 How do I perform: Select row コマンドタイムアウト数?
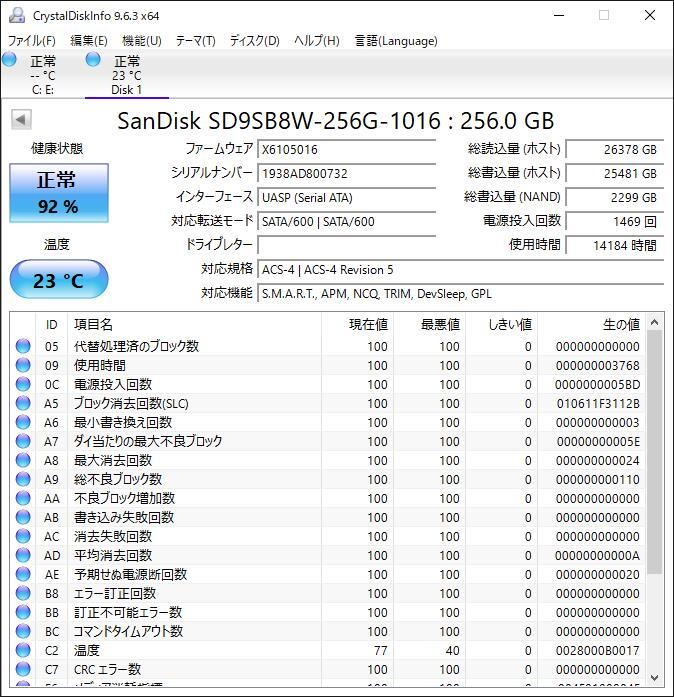[328, 631]
